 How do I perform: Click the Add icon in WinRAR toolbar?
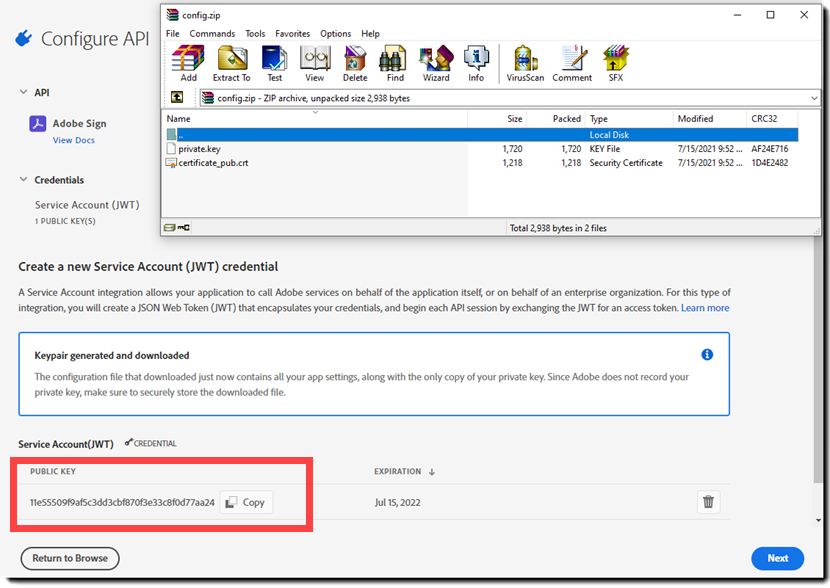(x=188, y=64)
